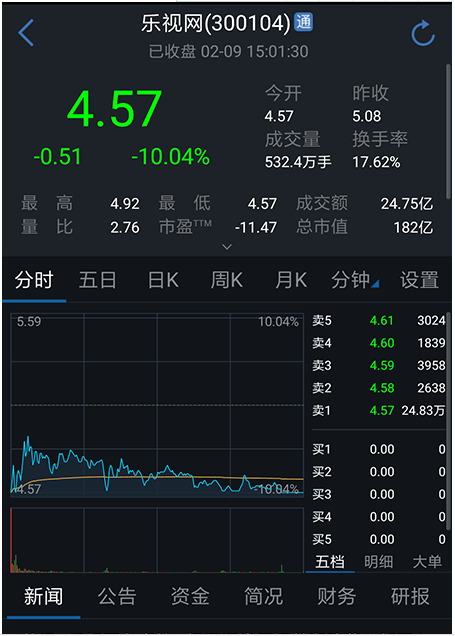
Task: Tap the 卖4 row at 4.60
Action: coord(378,343)
